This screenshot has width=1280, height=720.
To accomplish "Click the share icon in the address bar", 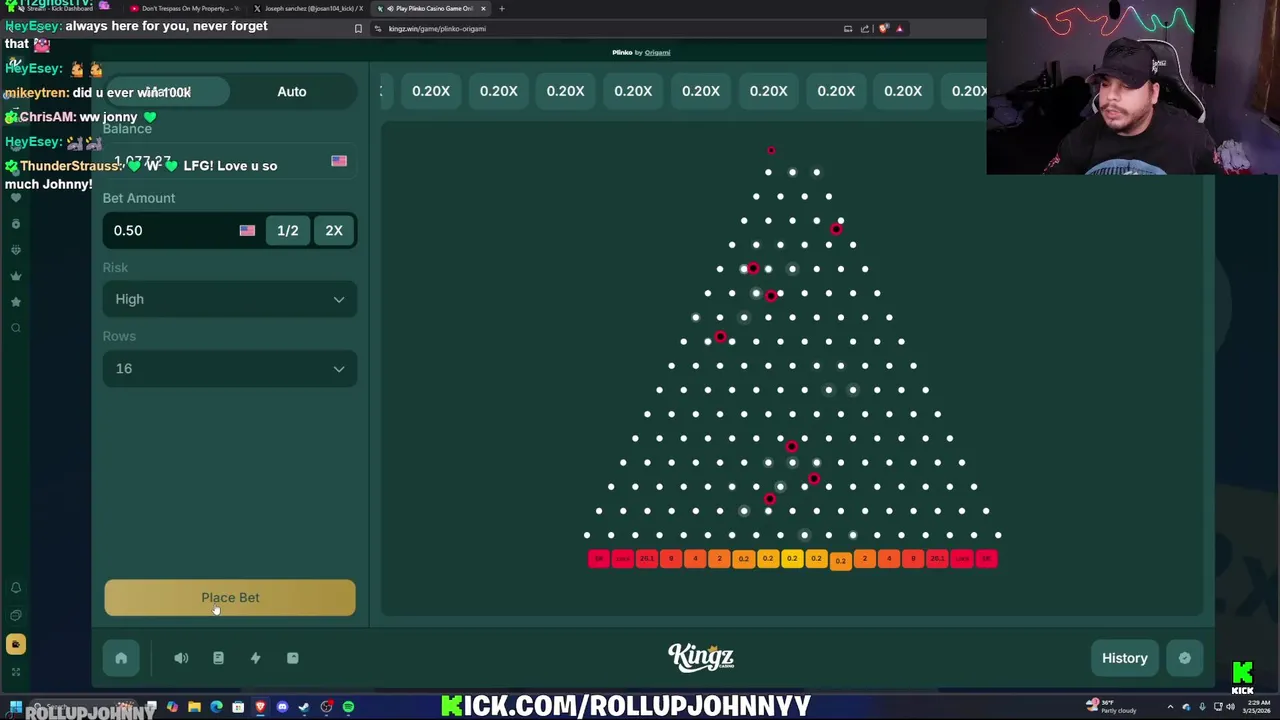I will pyautogui.click(x=865, y=28).
